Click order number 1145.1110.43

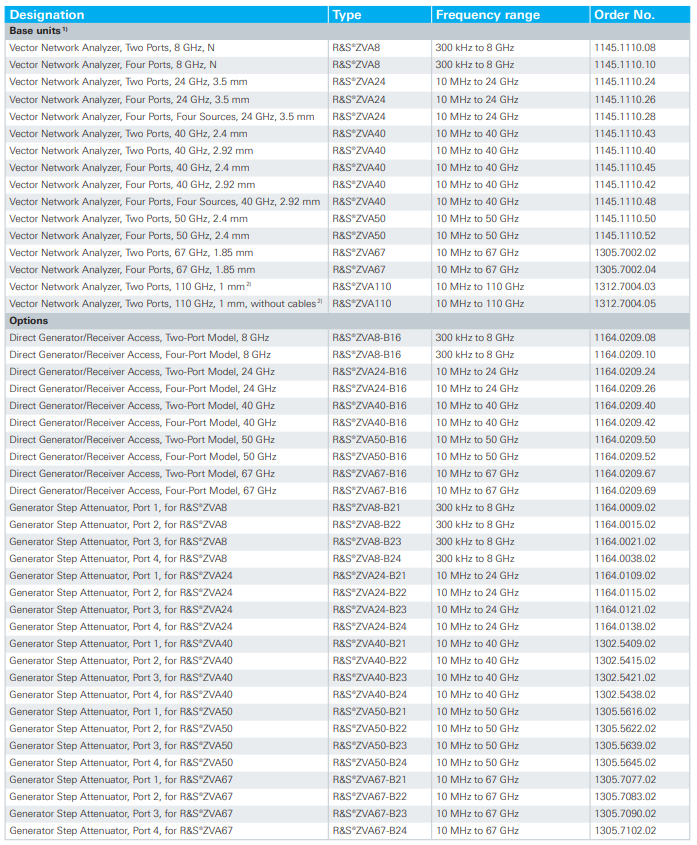[625, 134]
